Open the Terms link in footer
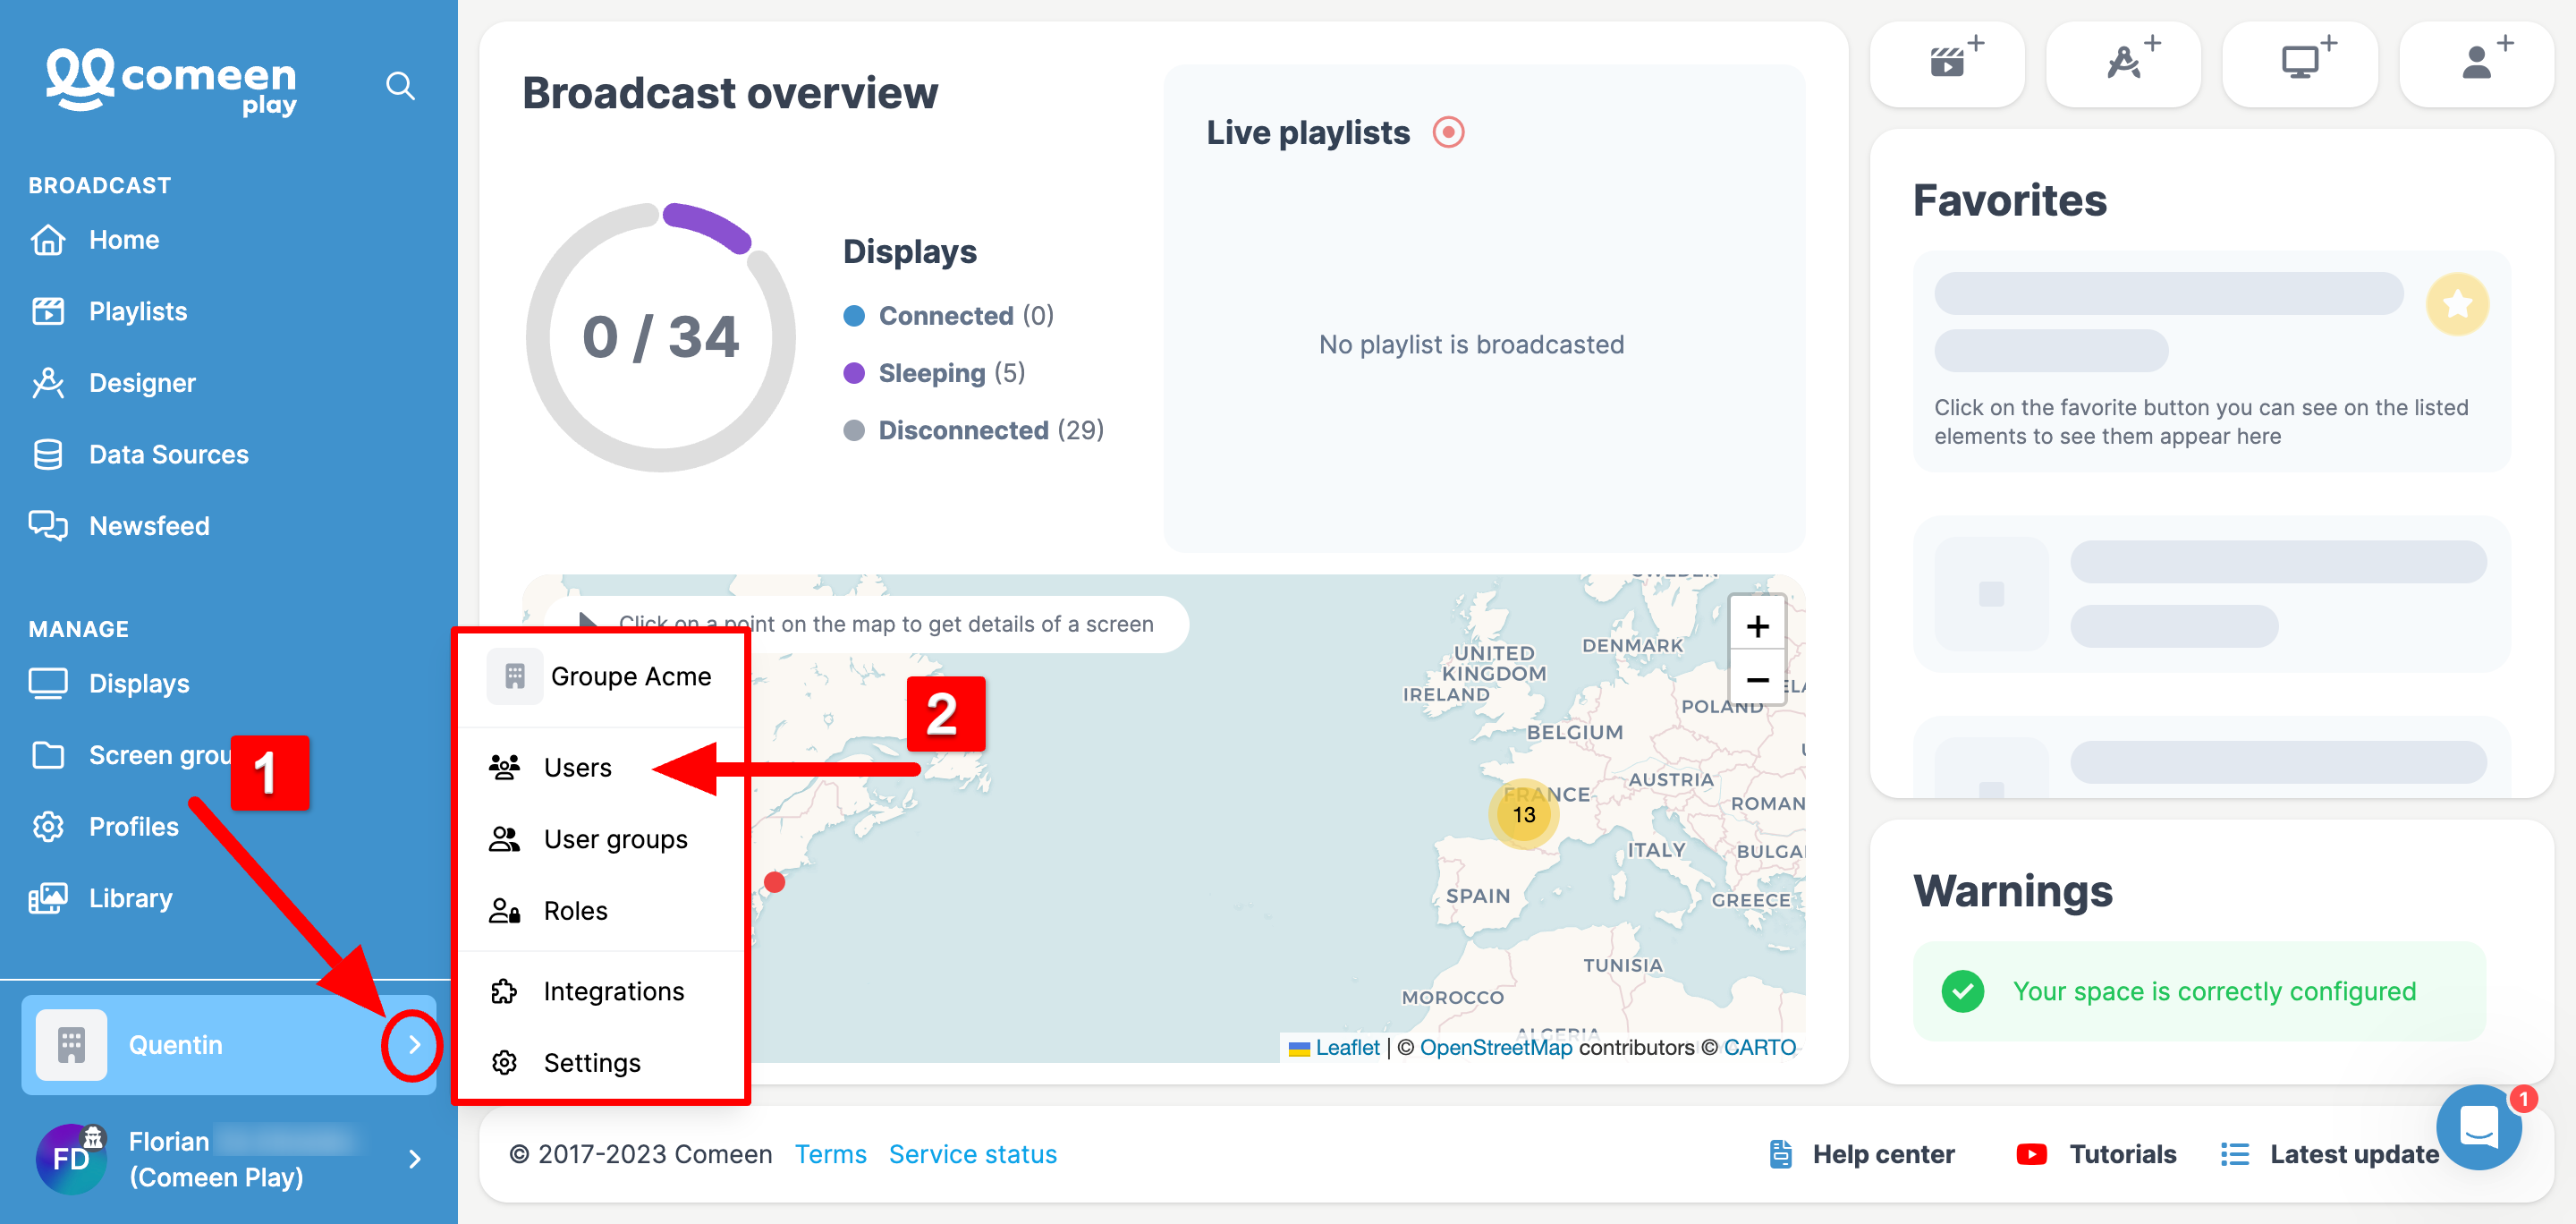This screenshot has width=2576, height=1224. [830, 1154]
